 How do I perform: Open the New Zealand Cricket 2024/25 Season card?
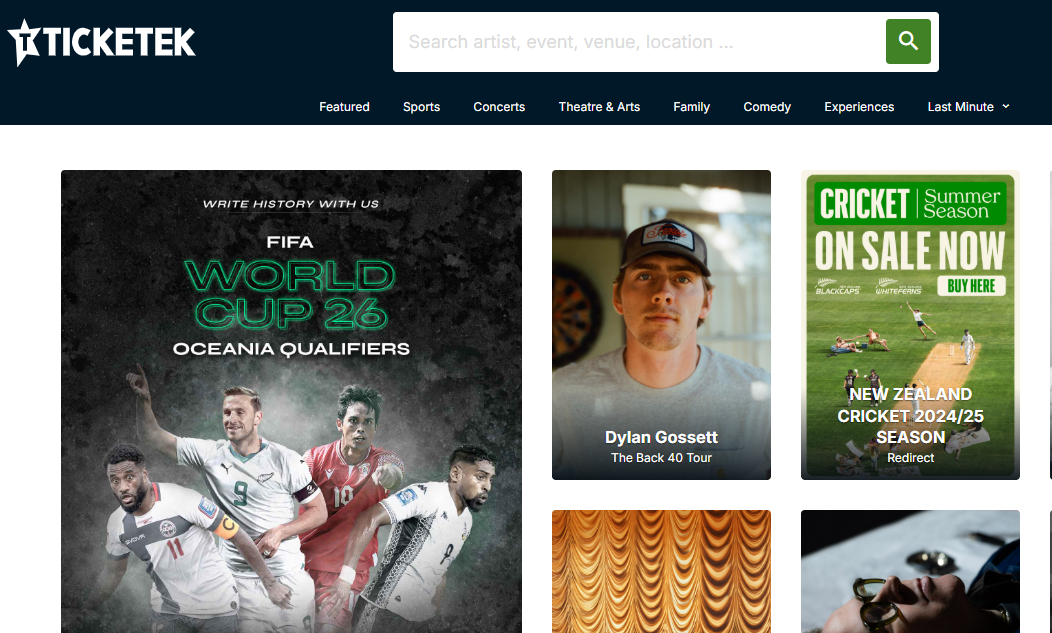pyautogui.click(x=910, y=325)
